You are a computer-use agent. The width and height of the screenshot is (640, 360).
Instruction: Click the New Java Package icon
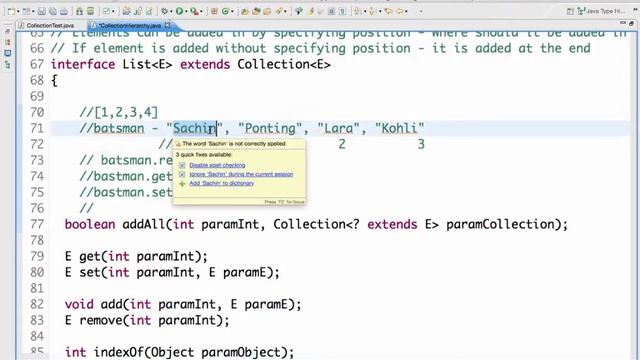[x=214, y=11]
